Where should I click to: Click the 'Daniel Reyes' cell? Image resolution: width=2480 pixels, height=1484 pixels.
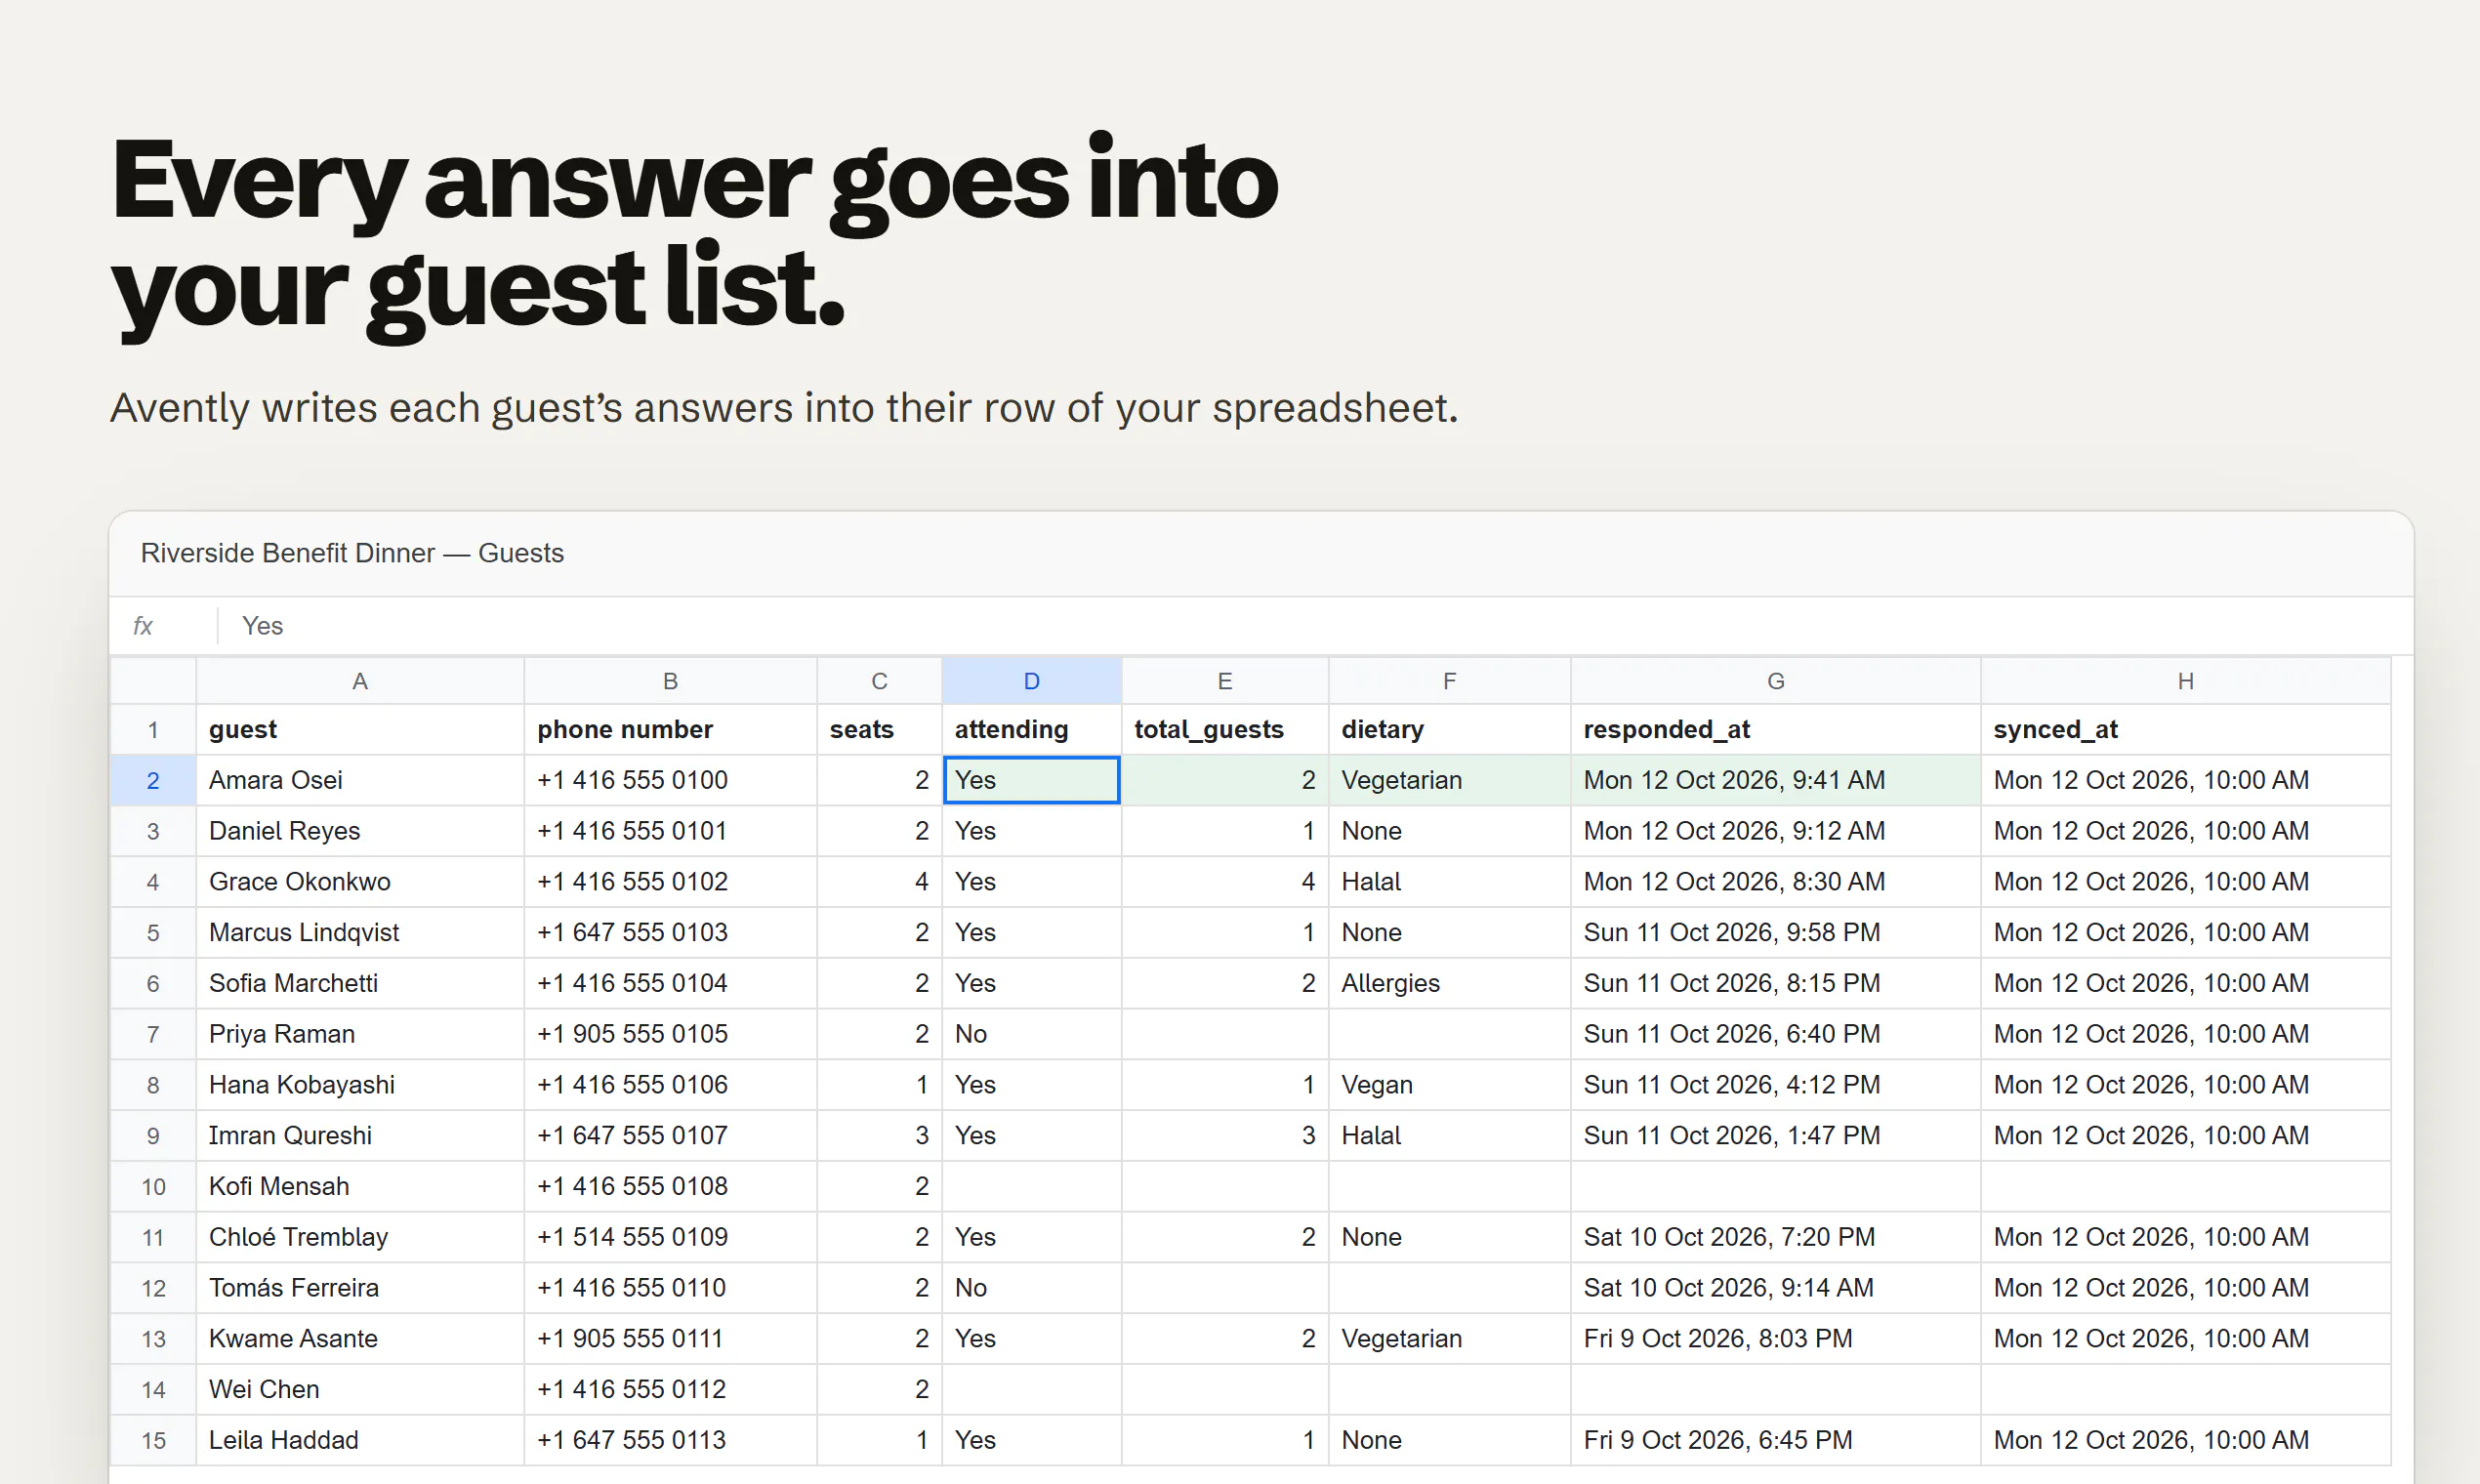pos(360,831)
